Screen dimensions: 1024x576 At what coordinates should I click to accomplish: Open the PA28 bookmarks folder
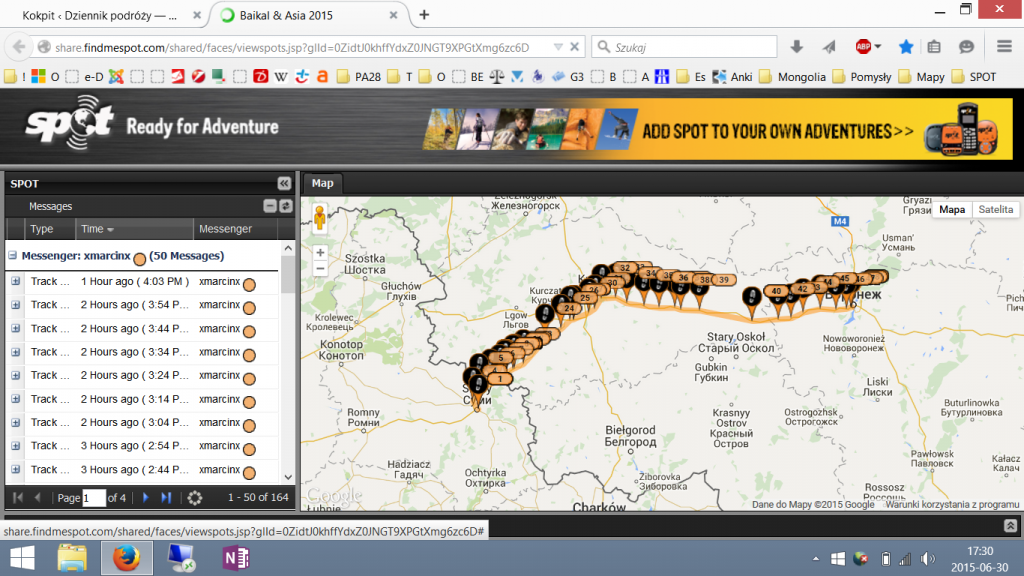[359, 77]
